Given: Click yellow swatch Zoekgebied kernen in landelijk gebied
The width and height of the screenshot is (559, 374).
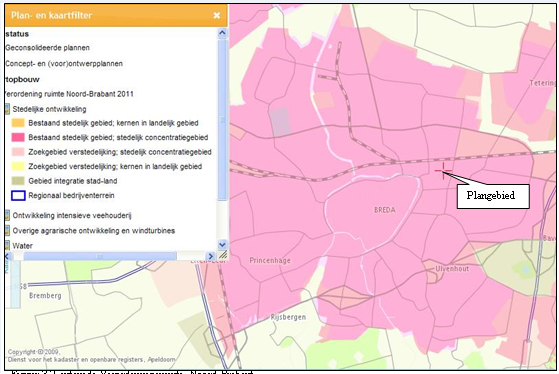Looking at the screenshot, I should (18, 166).
